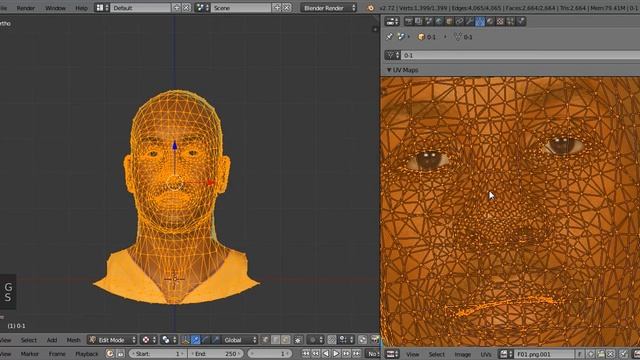Viewport: 640px width, 360px height.
Task: Open timeline Frame menu
Action: [x=57, y=354]
